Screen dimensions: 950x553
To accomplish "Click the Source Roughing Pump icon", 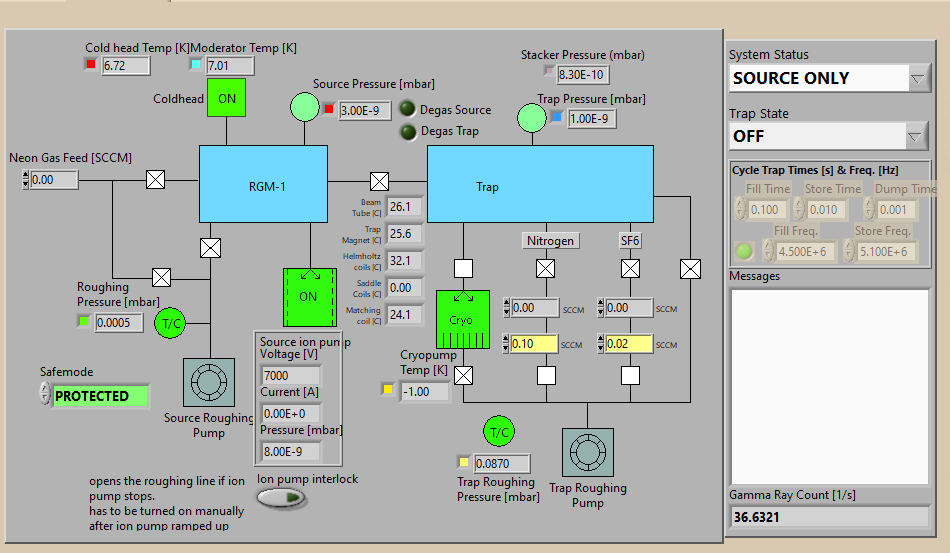I will [208, 383].
